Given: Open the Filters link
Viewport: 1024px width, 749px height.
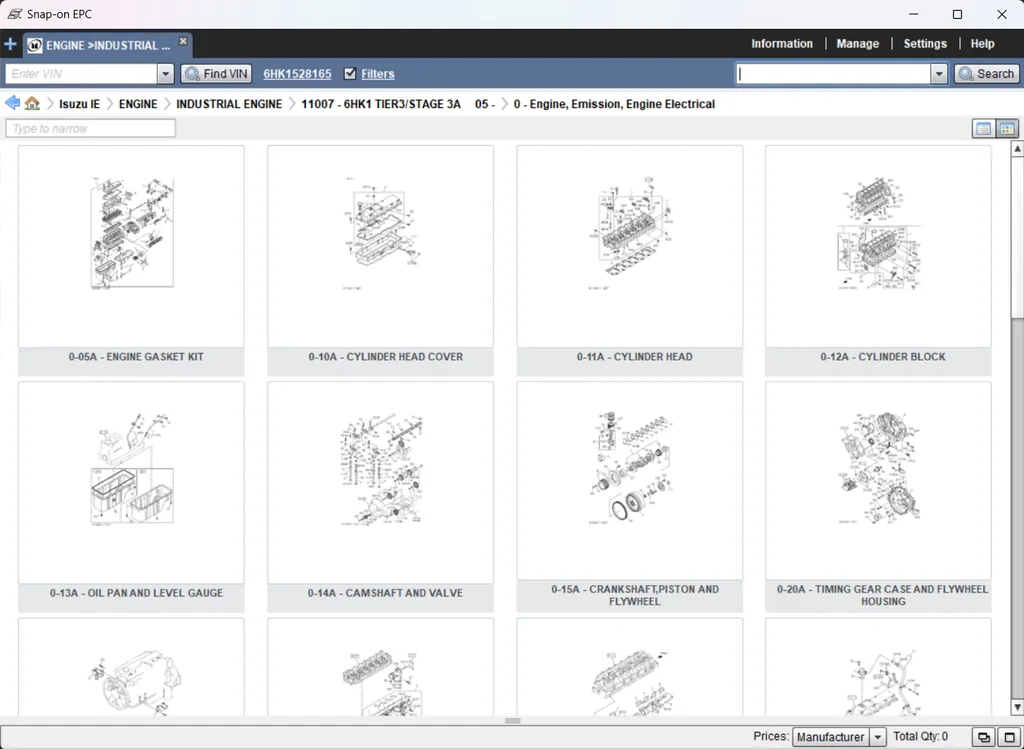Looking at the screenshot, I should pos(377,74).
